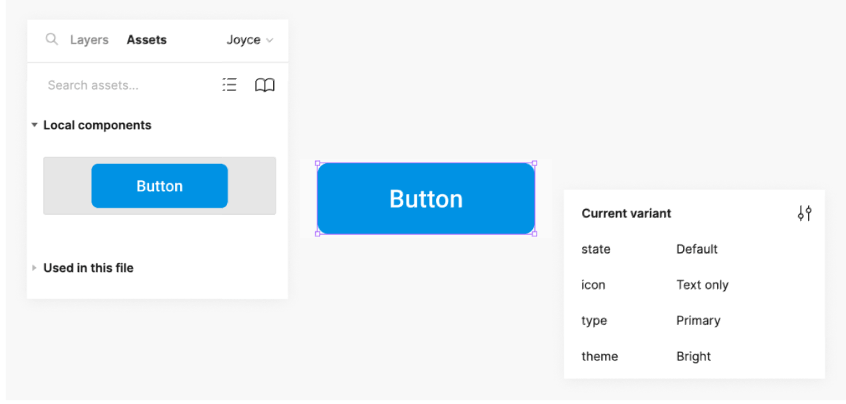Image resolution: width=846 pixels, height=404 pixels.
Task: Change the icon value Text only
Action: [x=702, y=285]
